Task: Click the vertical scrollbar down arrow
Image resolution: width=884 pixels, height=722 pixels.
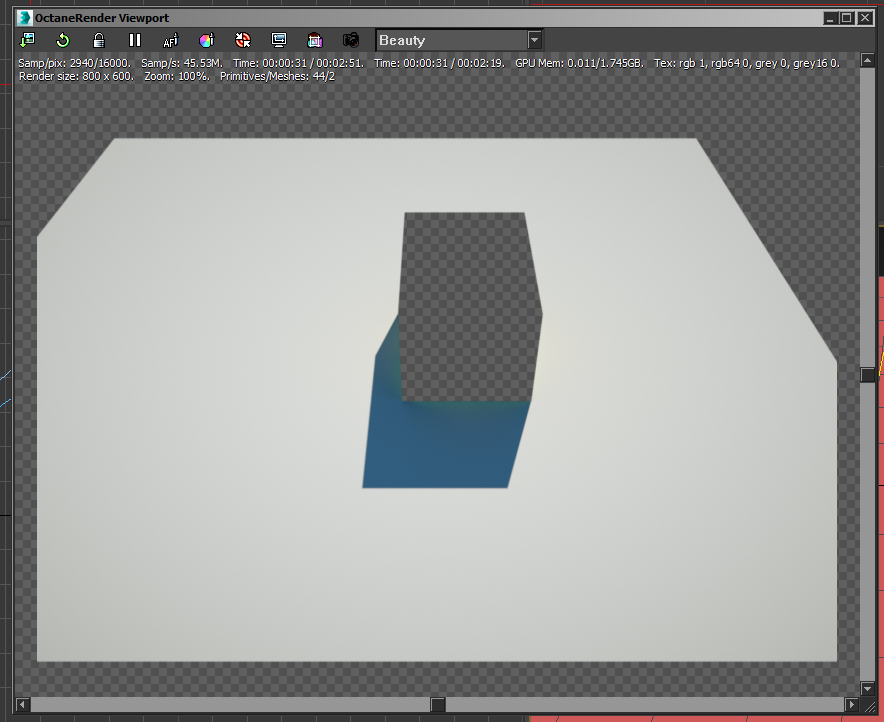Action: coord(868,689)
